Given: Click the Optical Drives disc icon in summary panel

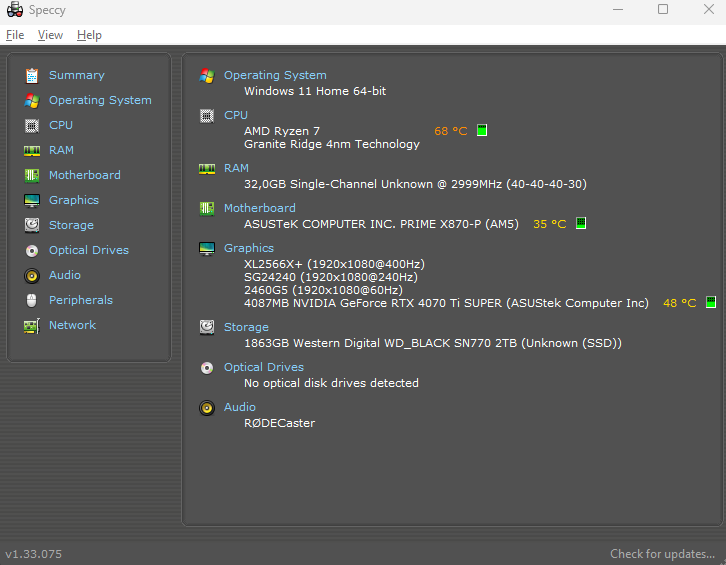Looking at the screenshot, I should (x=207, y=368).
